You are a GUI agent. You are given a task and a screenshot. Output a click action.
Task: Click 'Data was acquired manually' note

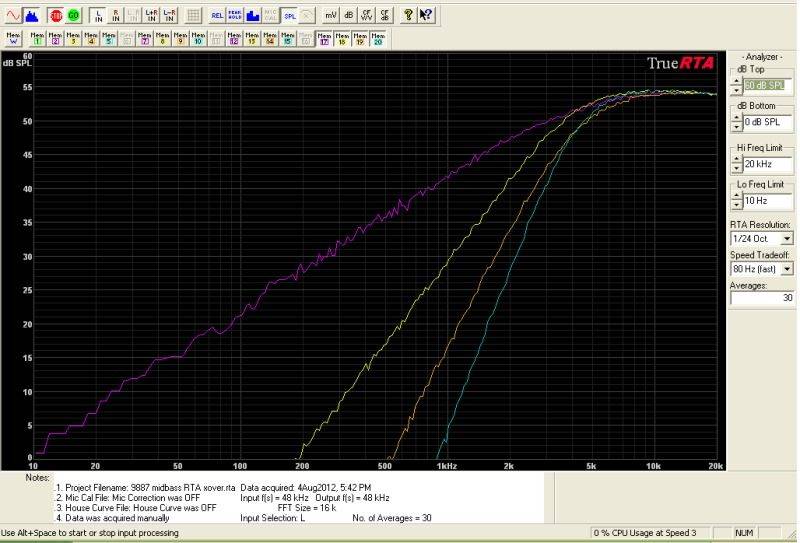click(112, 519)
